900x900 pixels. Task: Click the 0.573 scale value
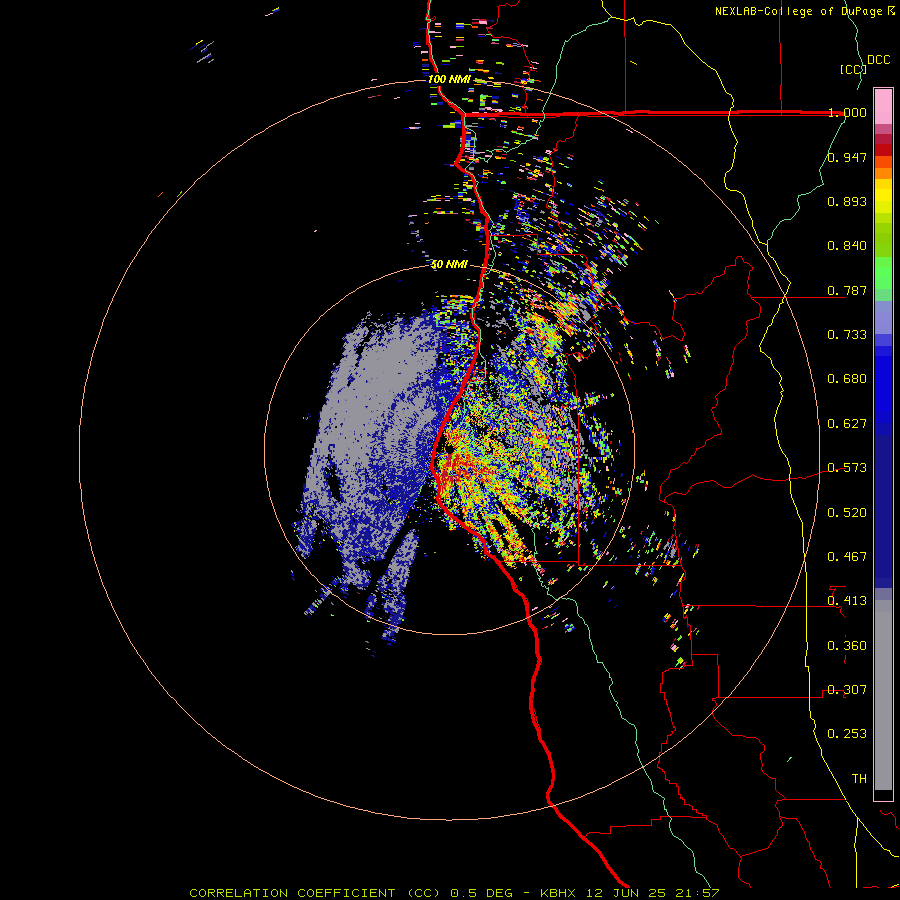pyautogui.click(x=847, y=468)
